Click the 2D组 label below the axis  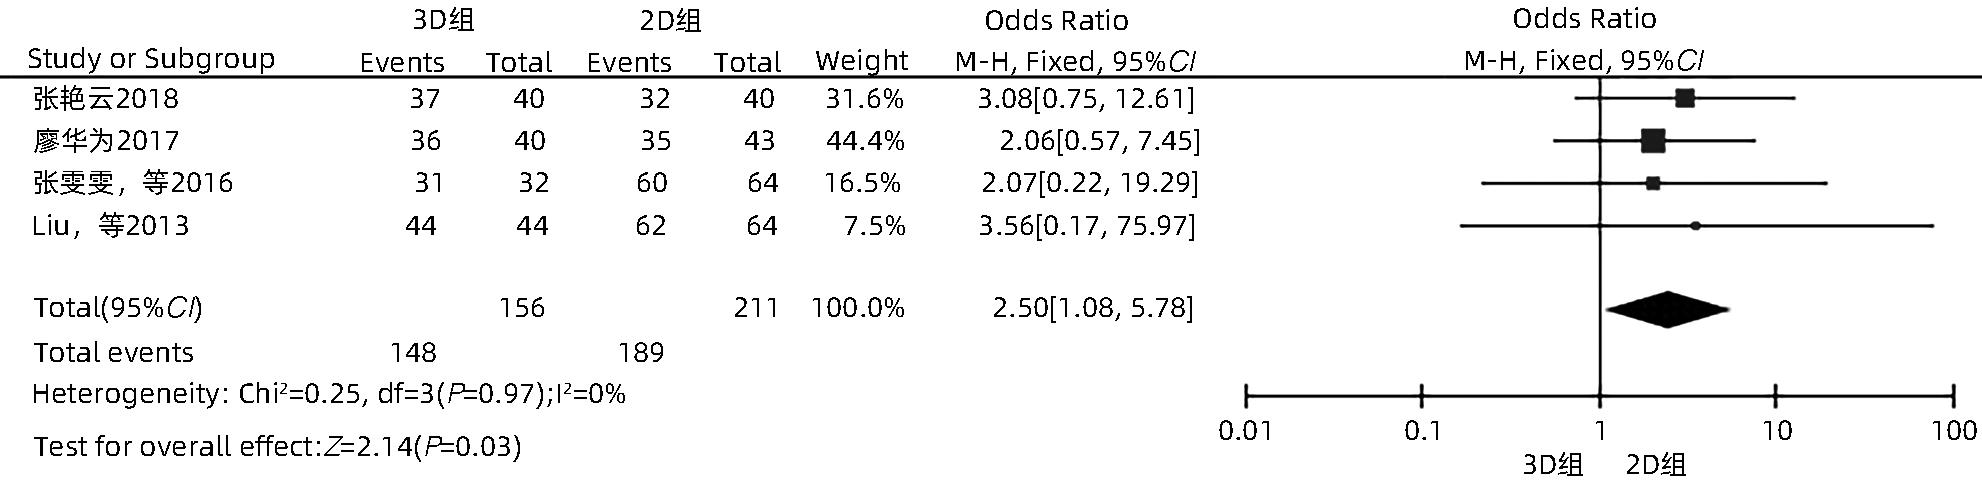coord(1656,465)
